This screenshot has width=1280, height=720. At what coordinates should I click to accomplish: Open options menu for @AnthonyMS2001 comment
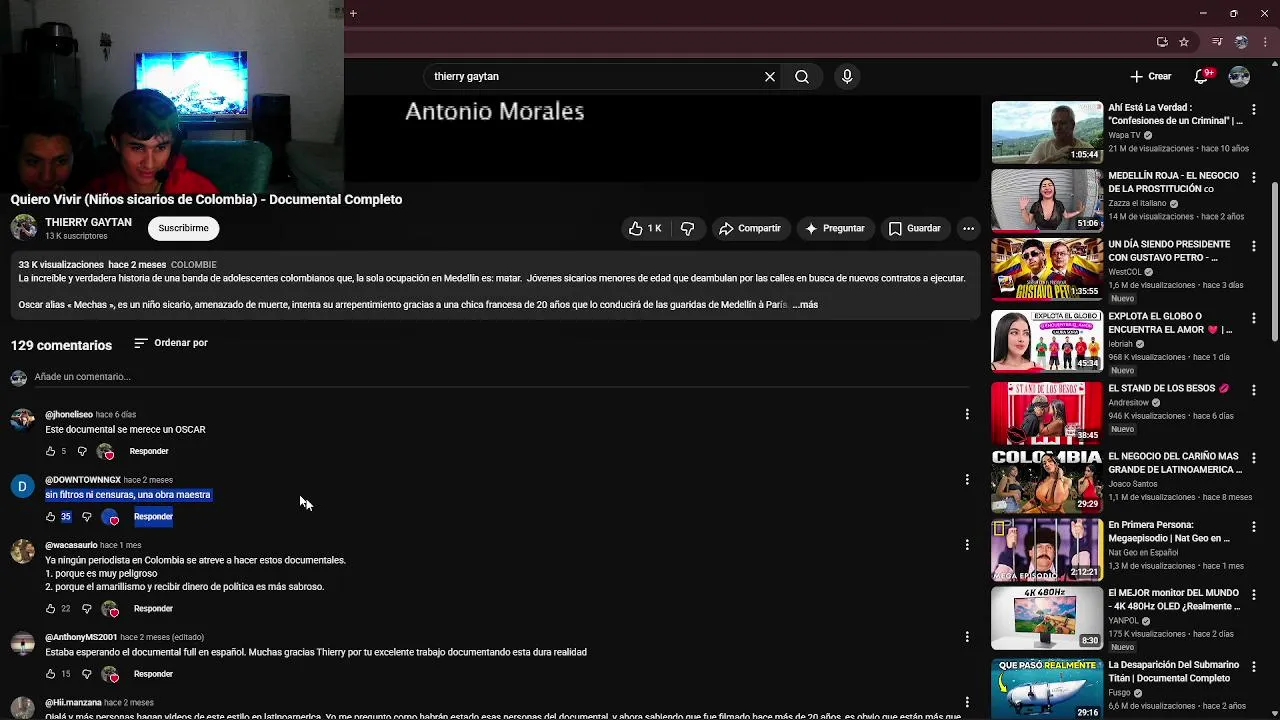coord(967,637)
